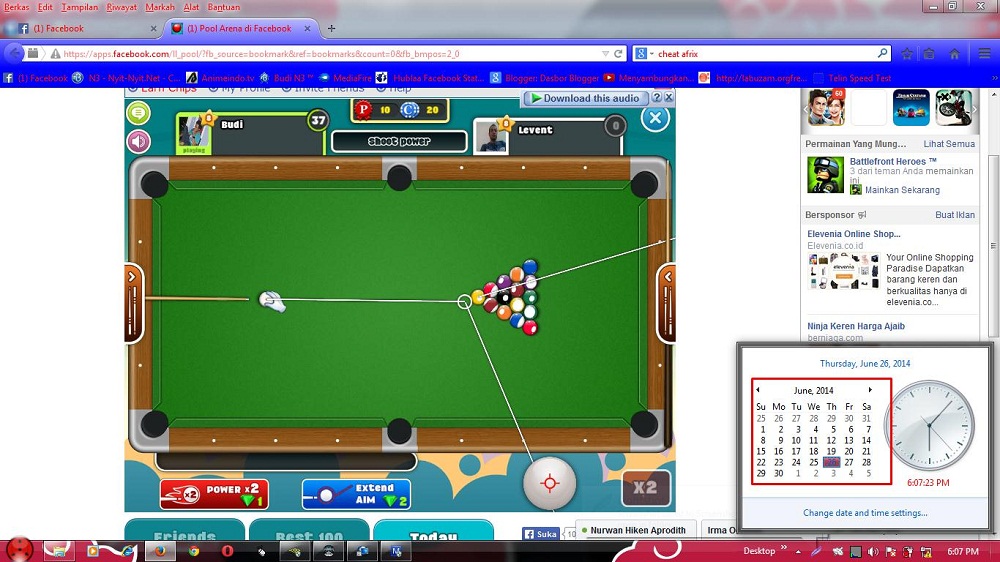The height and width of the screenshot is (562, 1000).
Task: Go to the browser home page icon
Action: point(955,54)
